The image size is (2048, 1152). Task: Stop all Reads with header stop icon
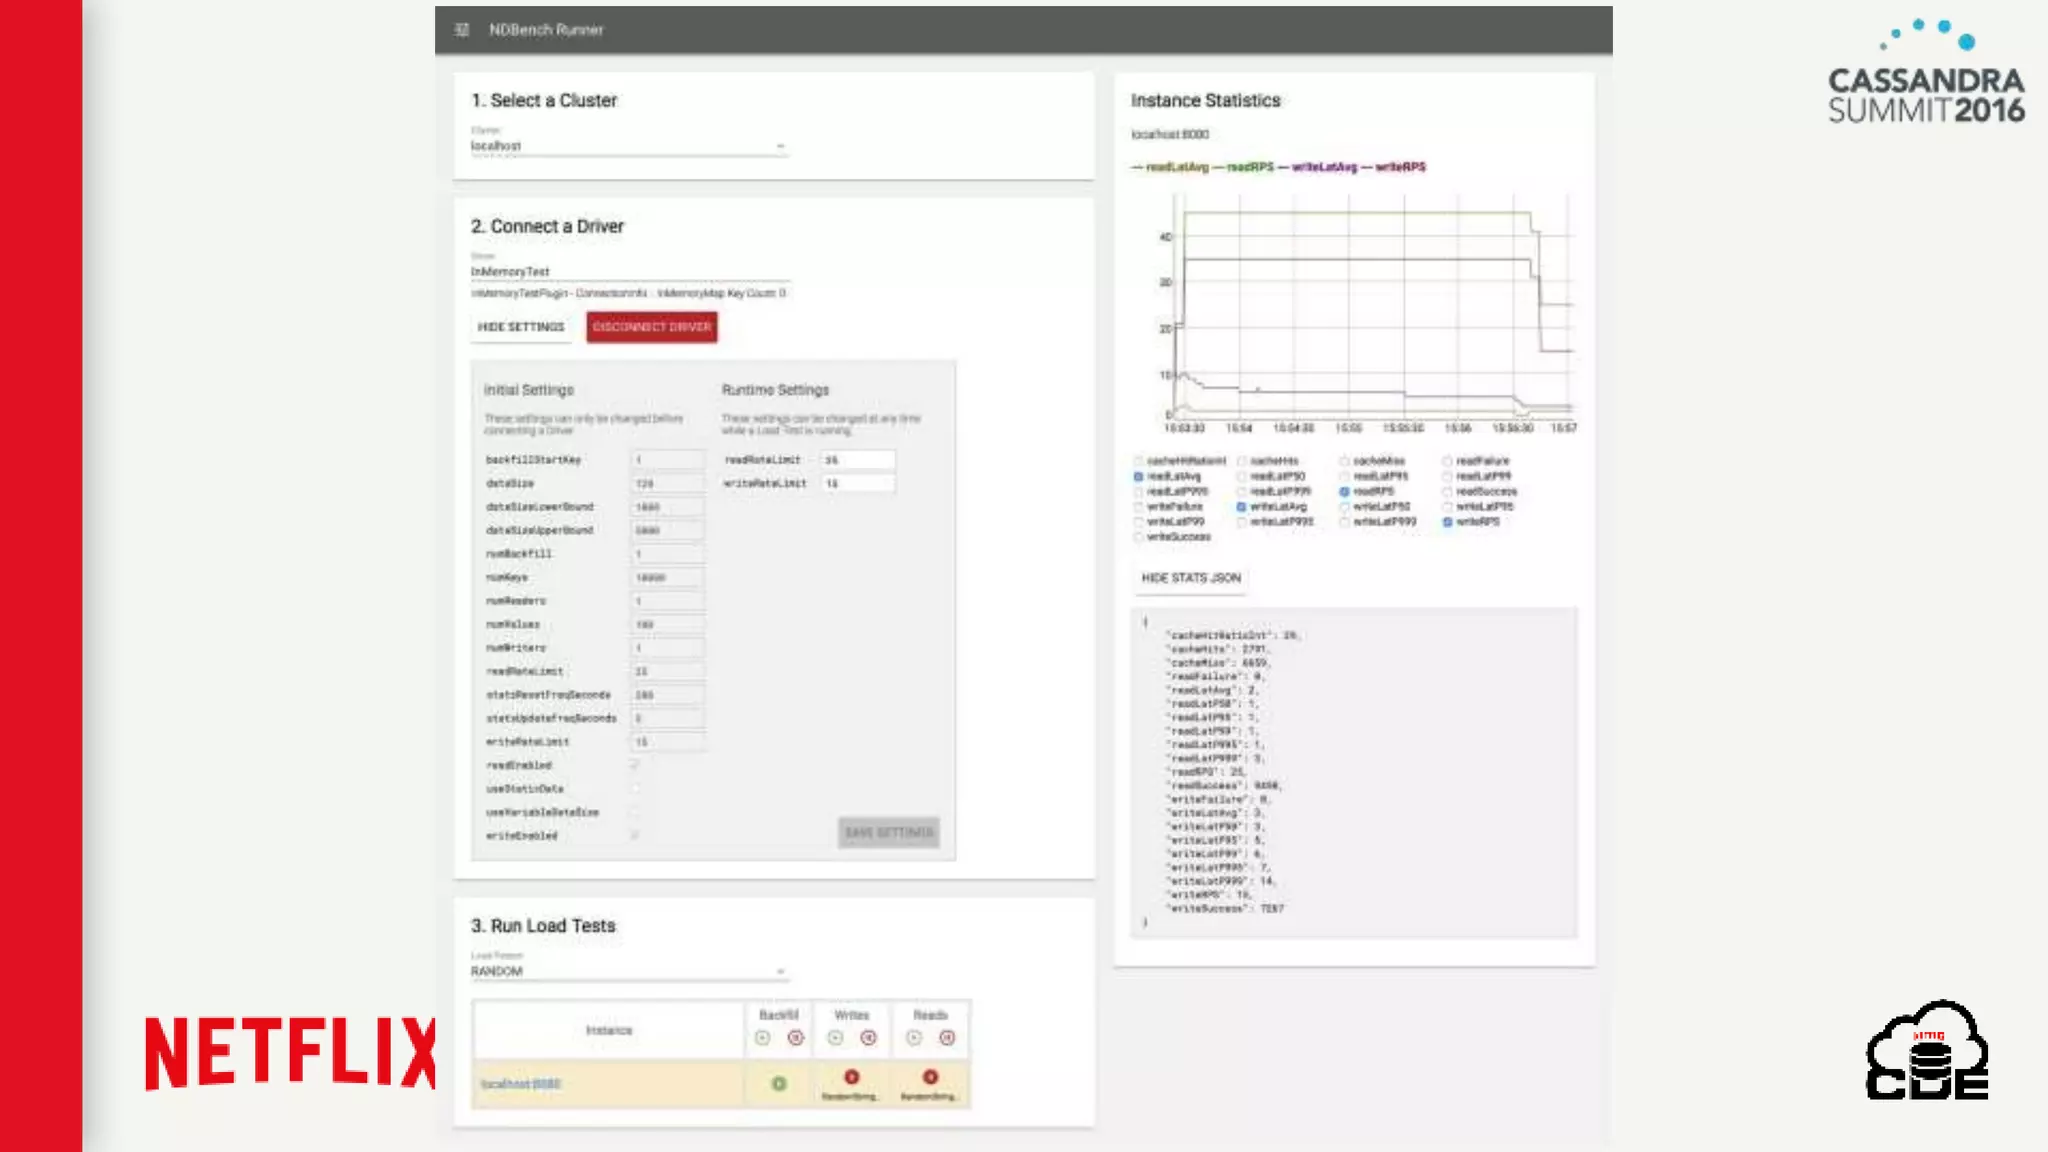947,1038
